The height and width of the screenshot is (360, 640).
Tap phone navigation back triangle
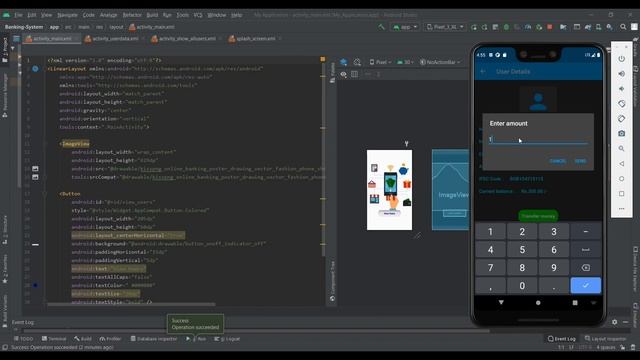[x=501, y=302]
